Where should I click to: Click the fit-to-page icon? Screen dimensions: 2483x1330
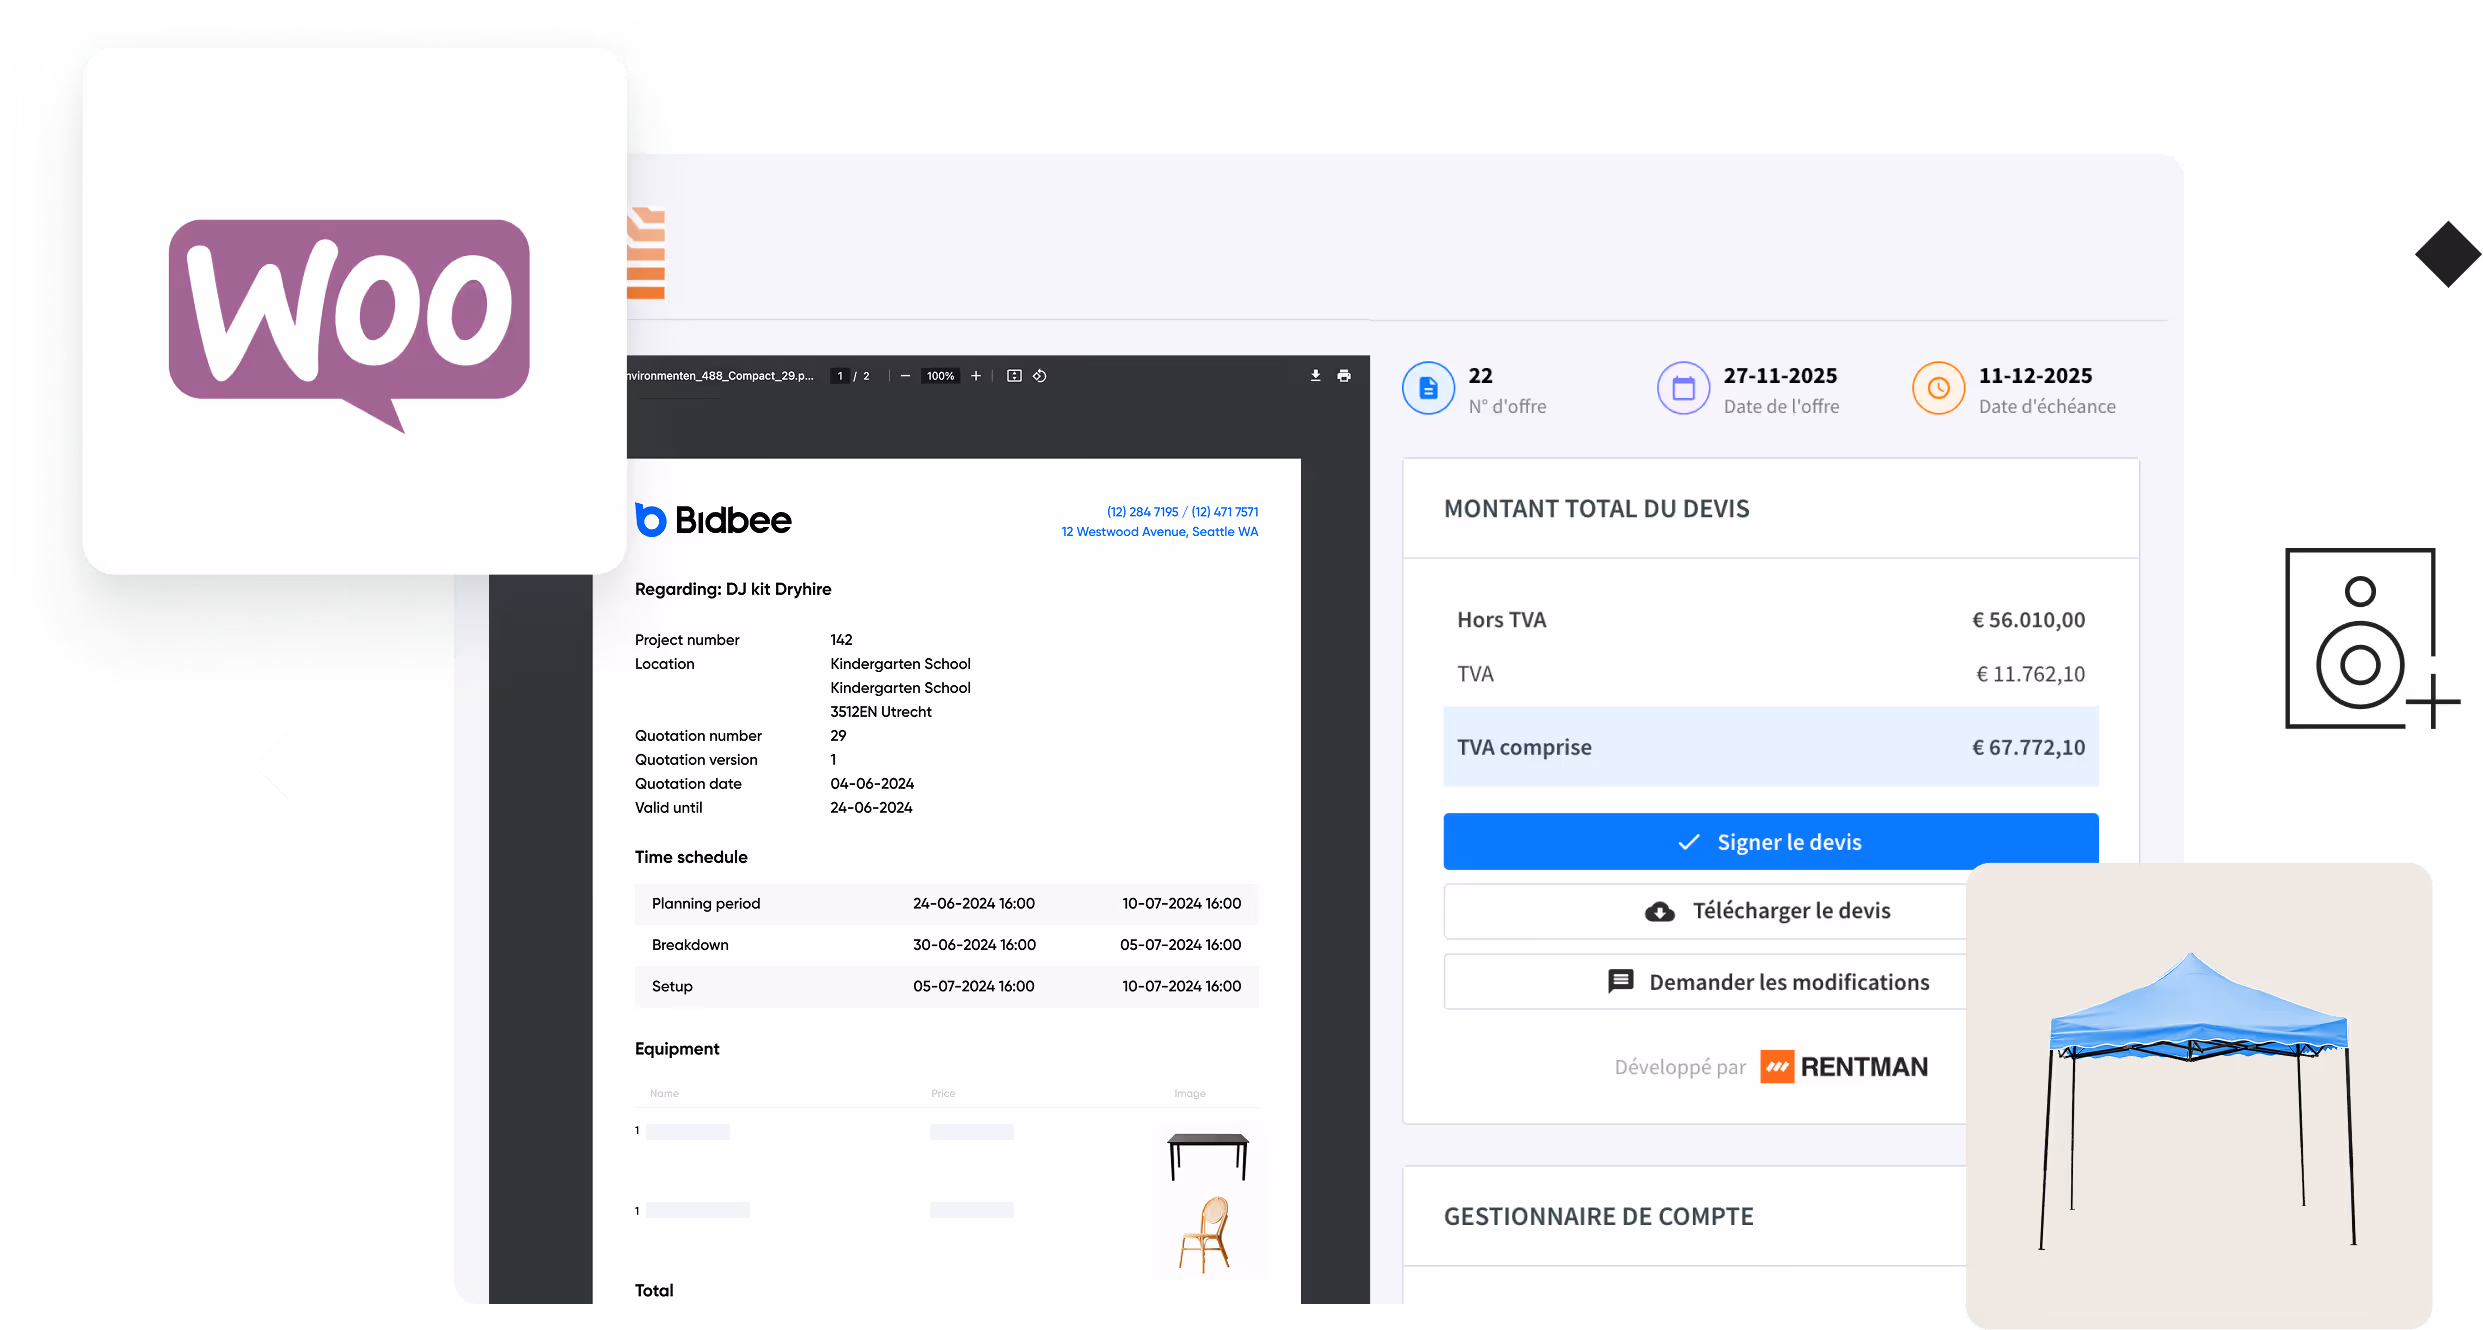click(x=1014, y=376)
